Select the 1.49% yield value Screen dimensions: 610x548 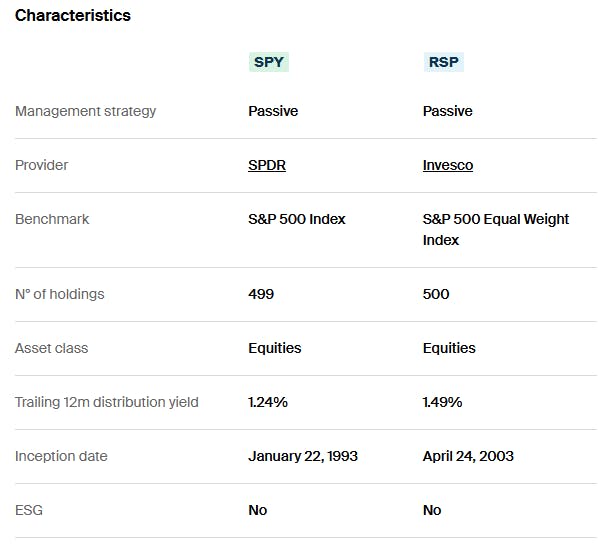[x=442, y=402]
